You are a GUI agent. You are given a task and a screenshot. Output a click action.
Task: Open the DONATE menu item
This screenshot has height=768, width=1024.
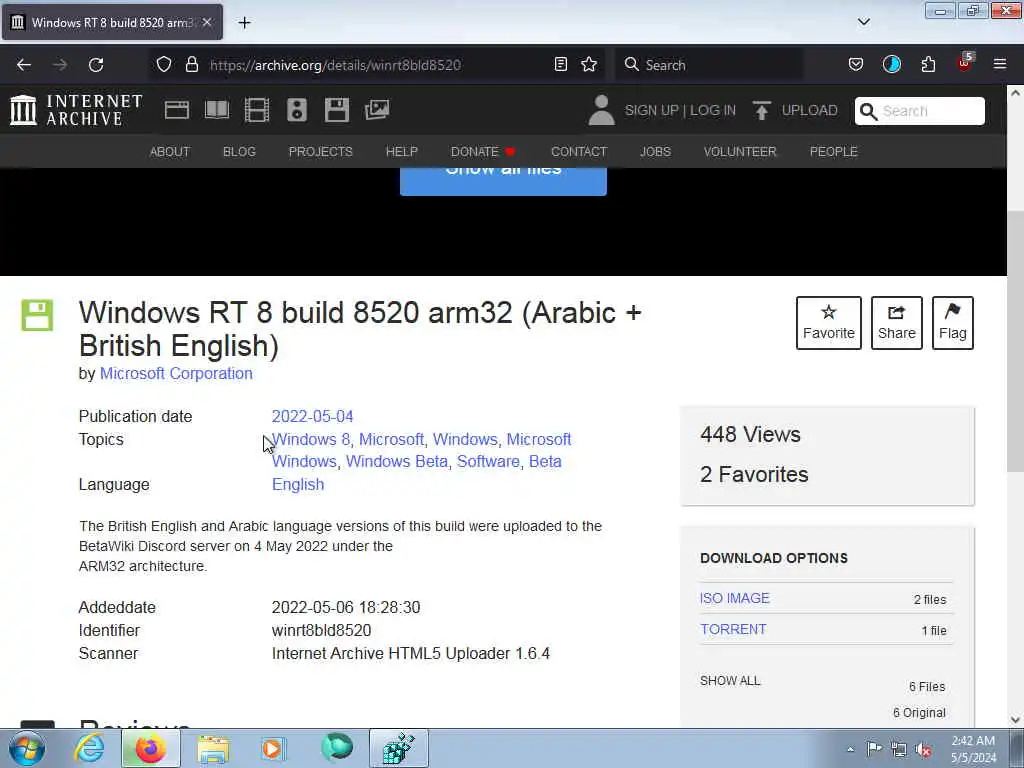[483, 152]
